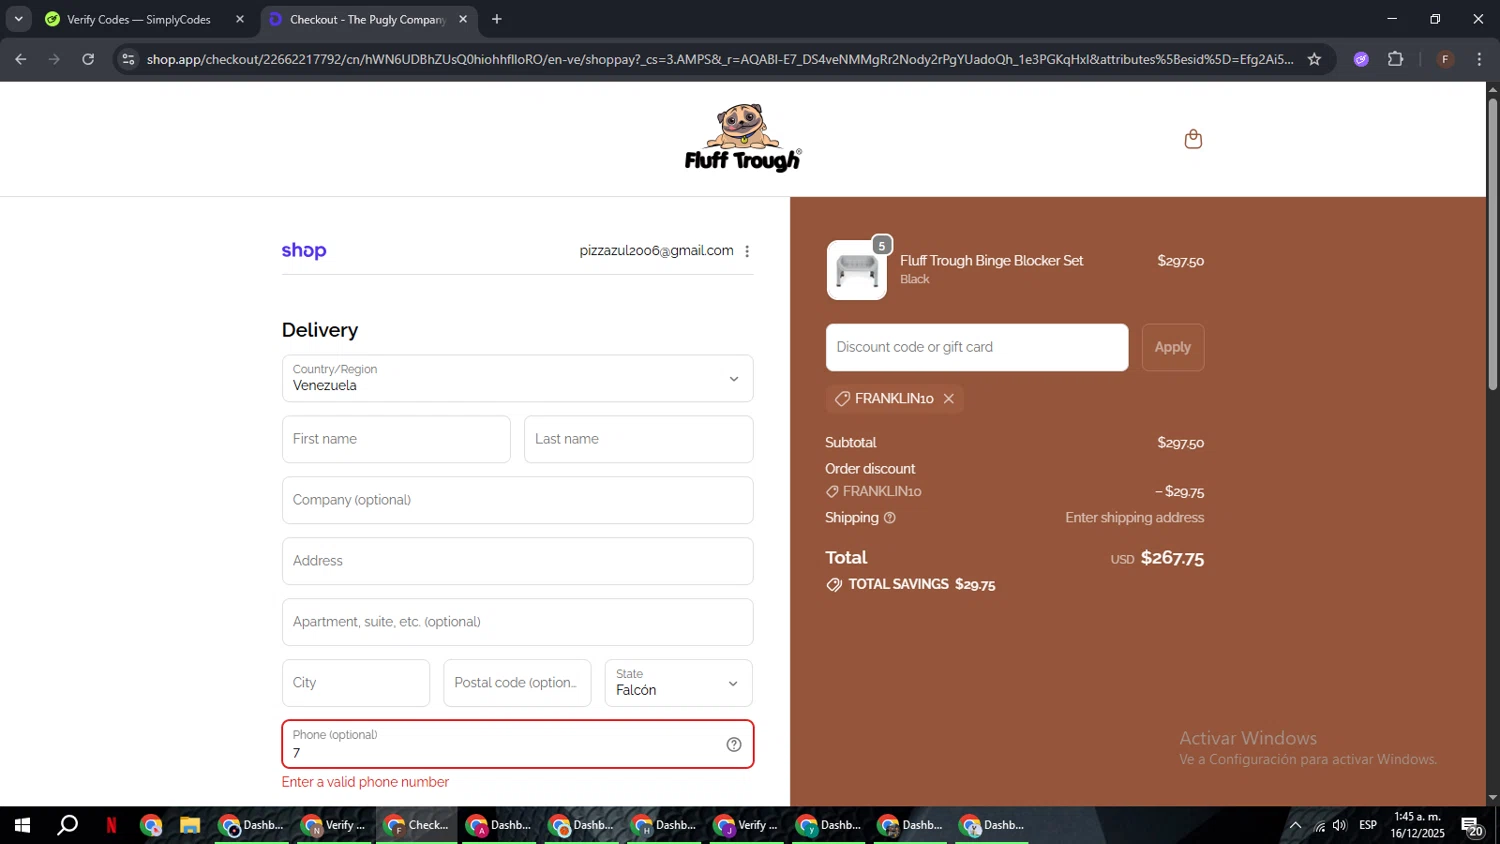Click the phone field help icon
The height and width of the screenshot is (844, 1500).
click(733, 745)
